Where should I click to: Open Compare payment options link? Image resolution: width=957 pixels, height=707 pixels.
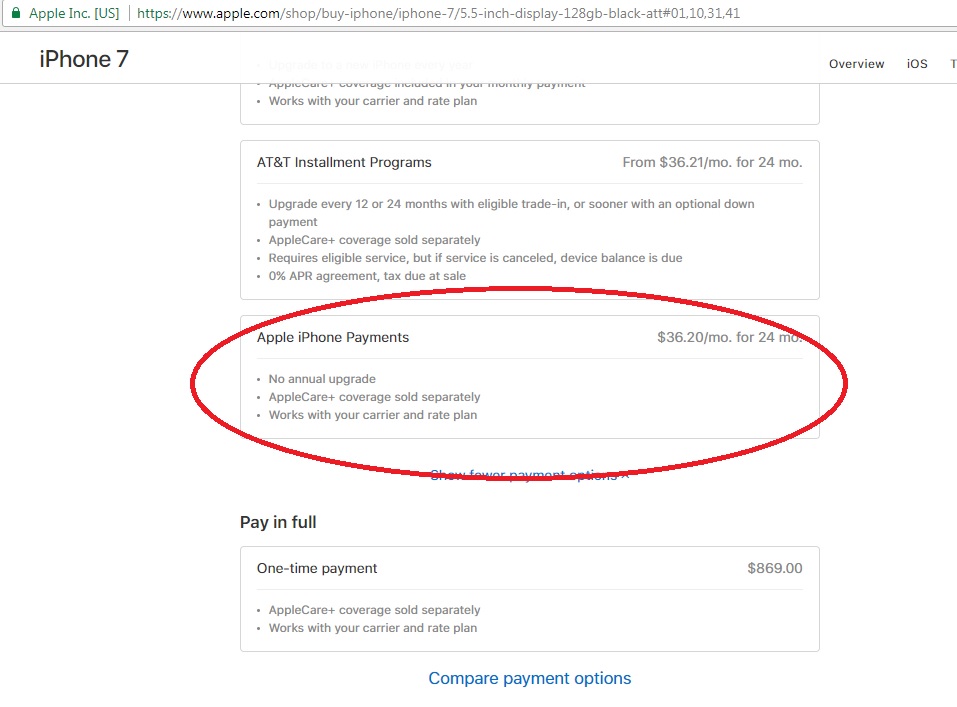coord(529,678)
